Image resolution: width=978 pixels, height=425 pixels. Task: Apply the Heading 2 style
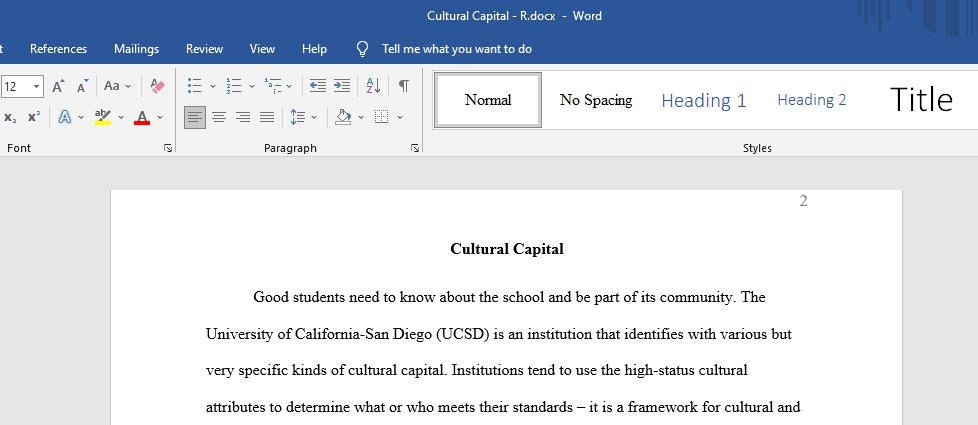(811, 100)
